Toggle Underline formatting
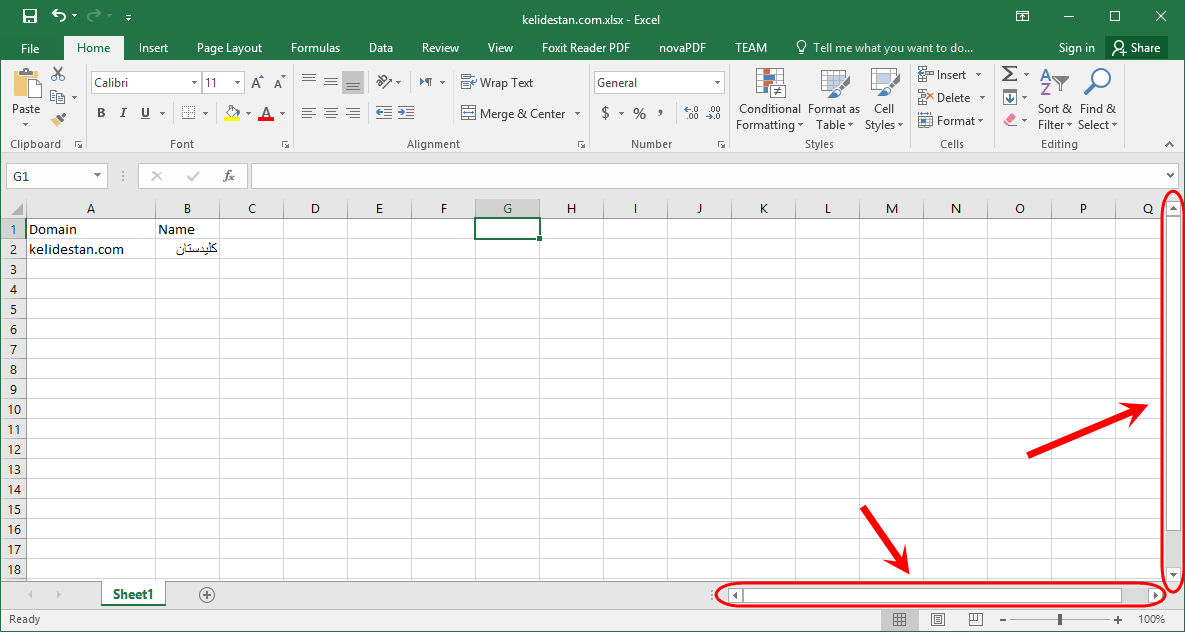The height and width of the screenshot is (632, 1185). tap(144, 113)
